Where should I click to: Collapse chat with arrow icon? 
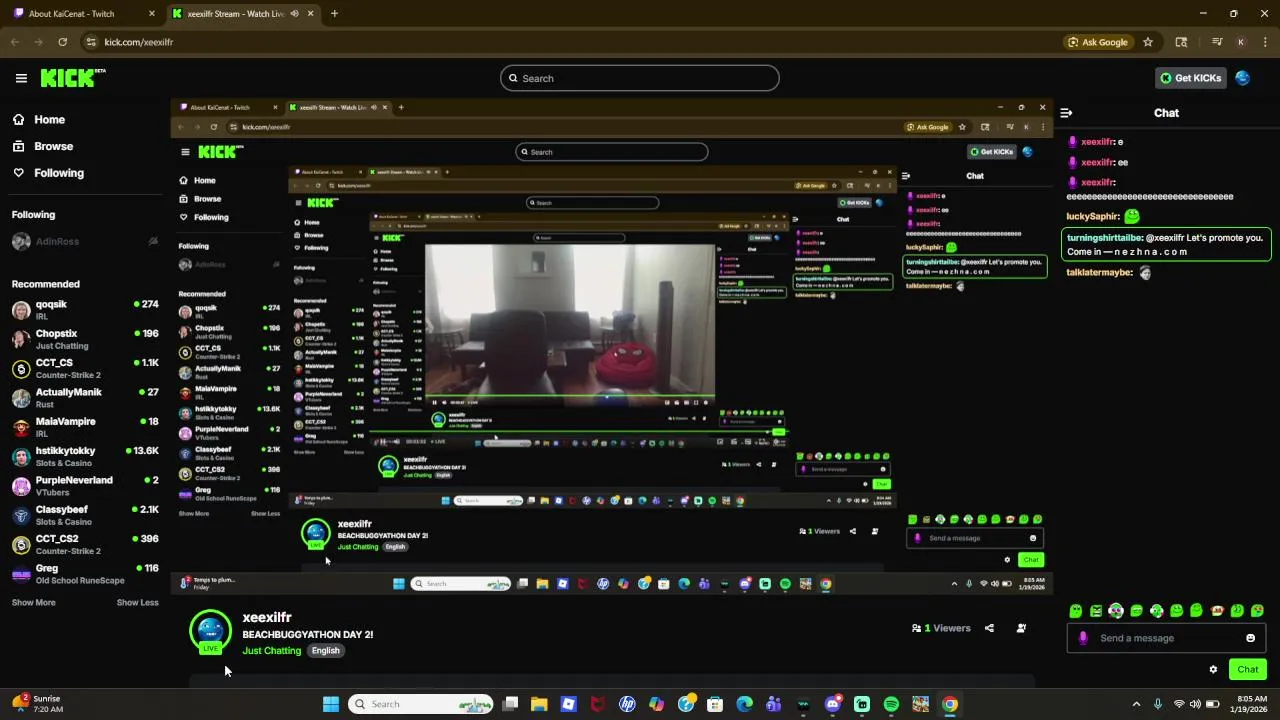(x=1066, y=113)
